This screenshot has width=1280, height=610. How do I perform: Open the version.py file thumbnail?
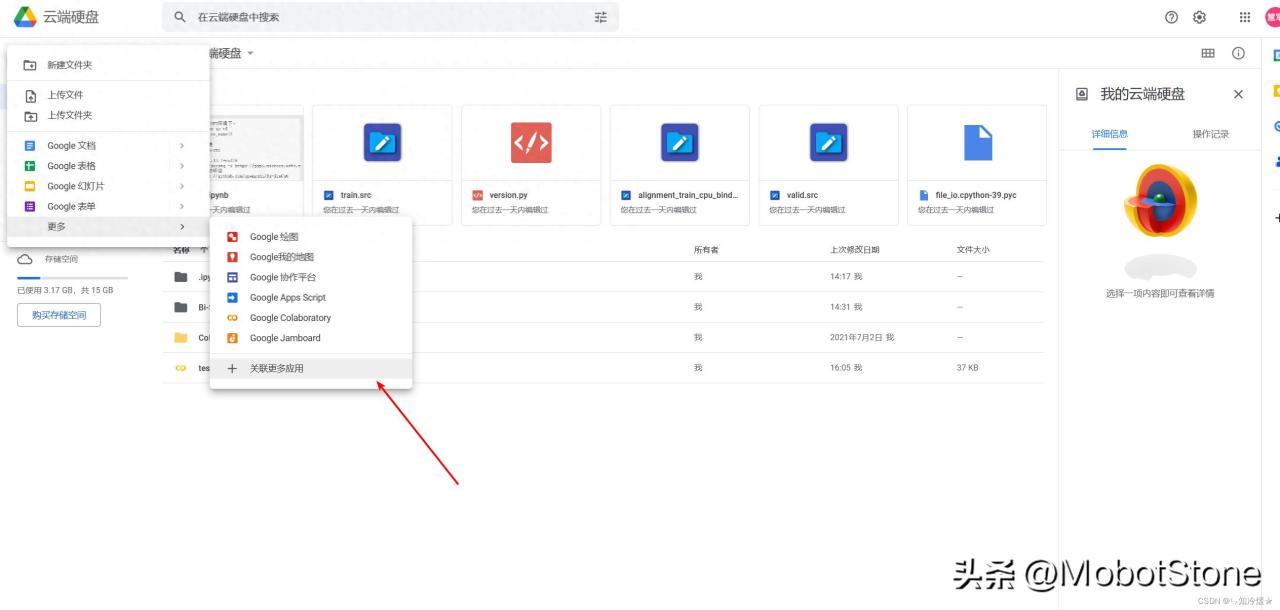pyautogui.click(x=531, y=144)
